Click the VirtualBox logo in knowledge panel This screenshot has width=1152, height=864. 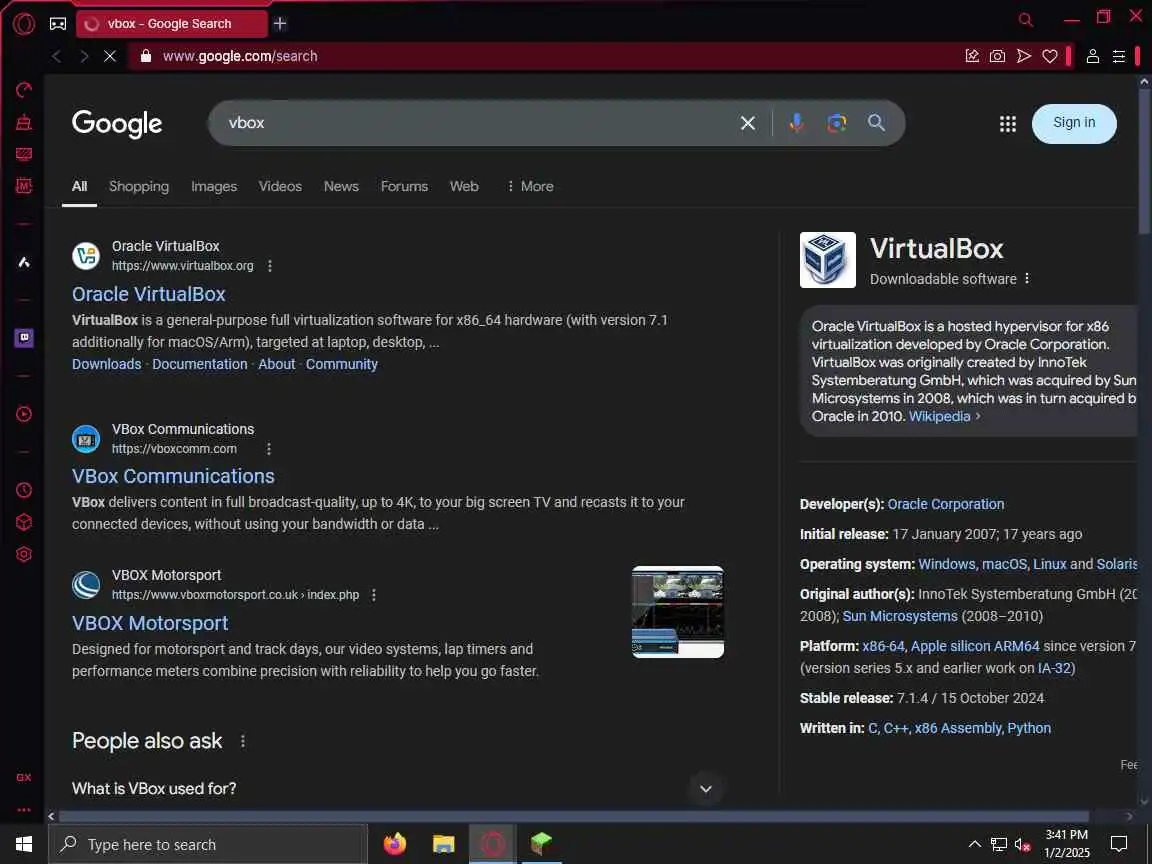coord(827,259)
